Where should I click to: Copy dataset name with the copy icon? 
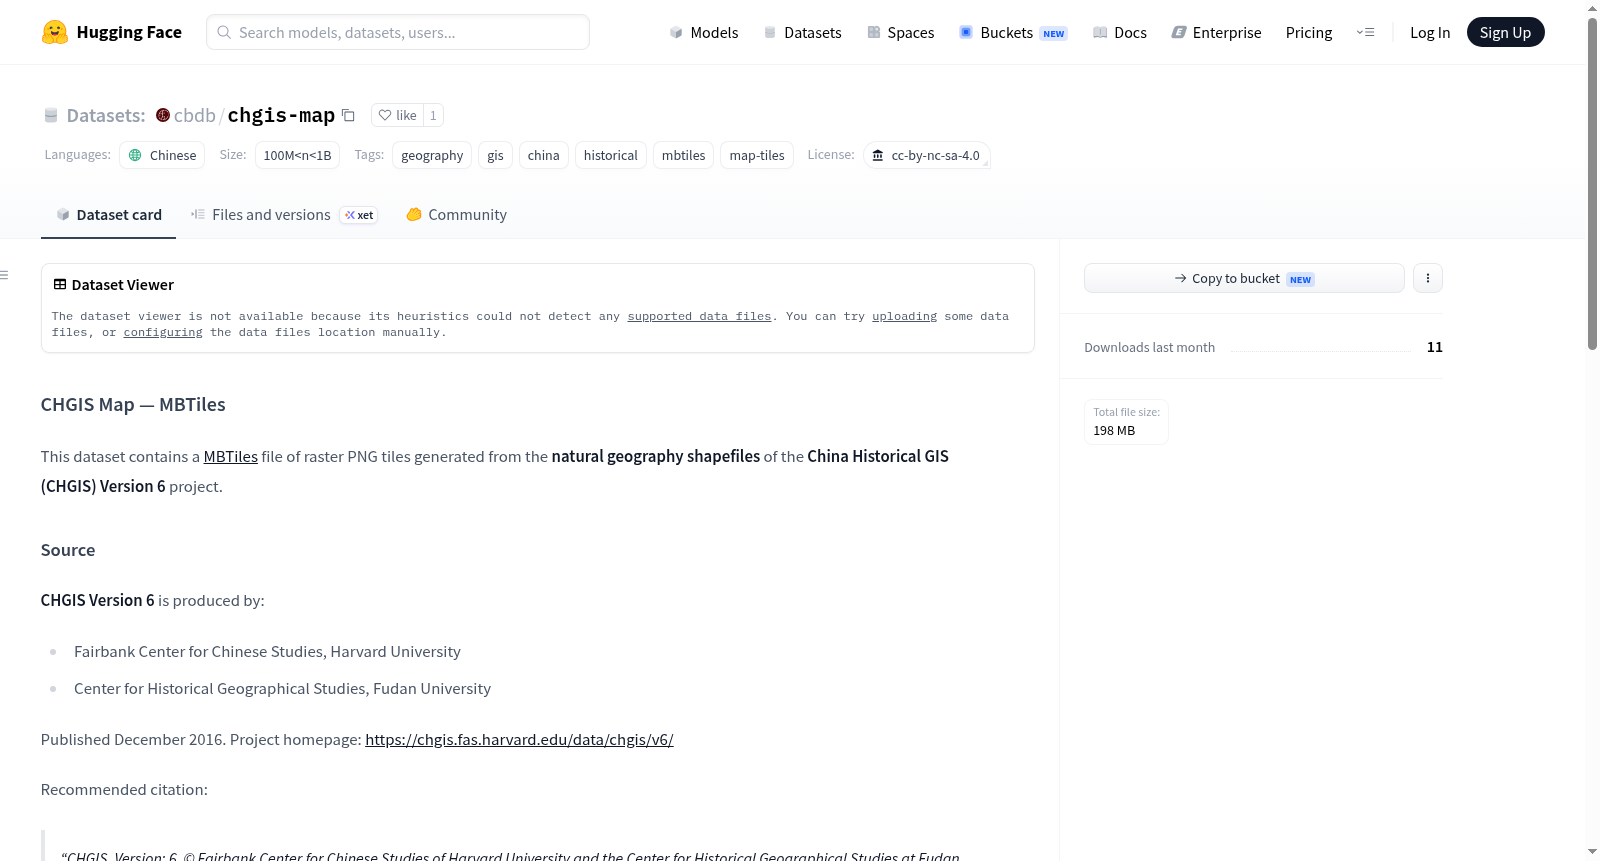pyautogui.click(x=348, y=115)
